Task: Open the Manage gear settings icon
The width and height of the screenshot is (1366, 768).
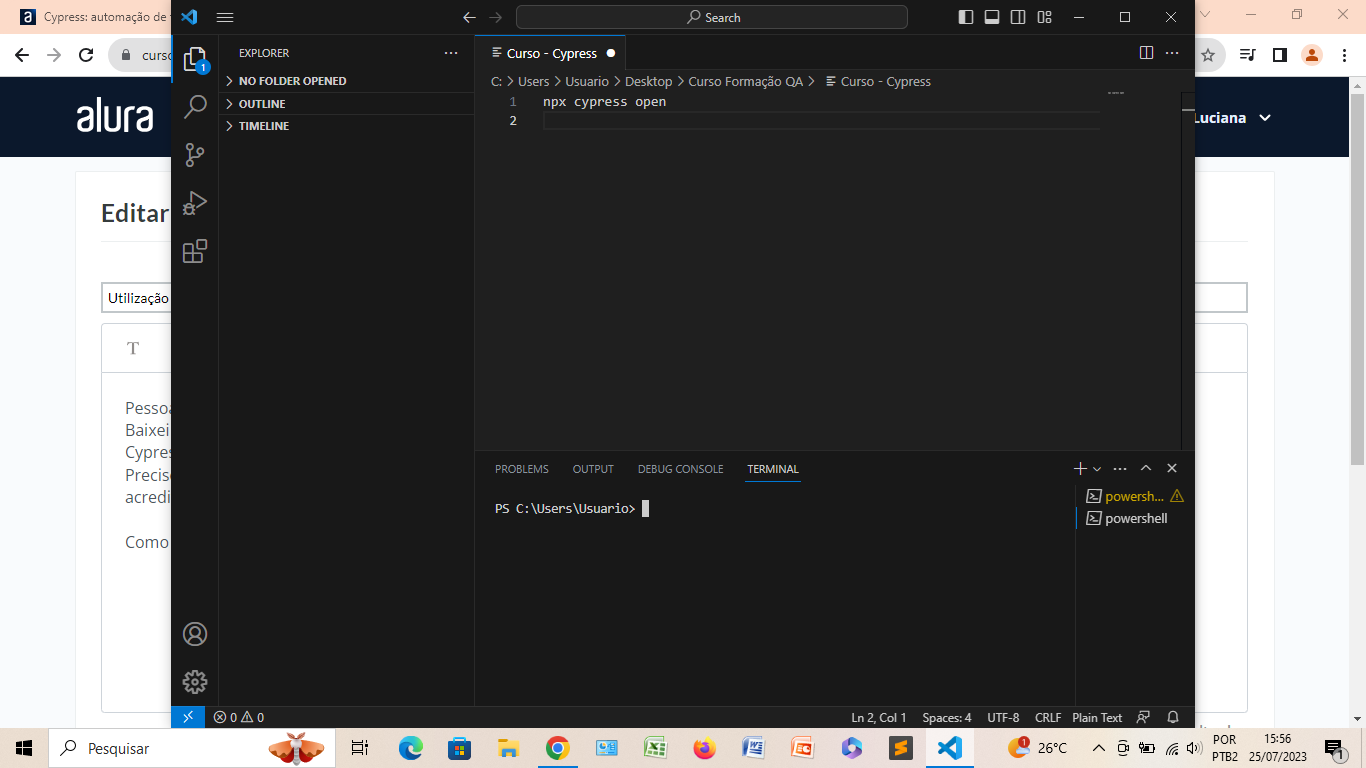Action: click(x=195, y=682)
